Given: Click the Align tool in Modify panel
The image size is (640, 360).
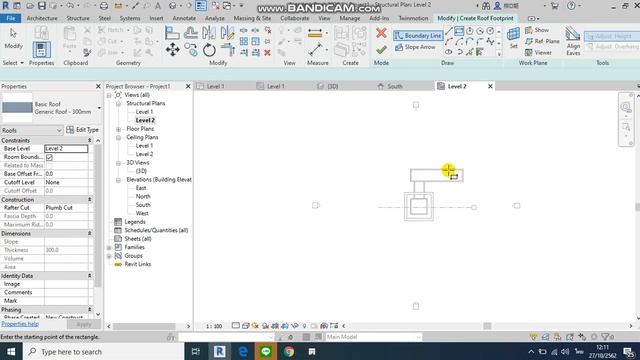Looking at the screenshot, I should [172, 33].
